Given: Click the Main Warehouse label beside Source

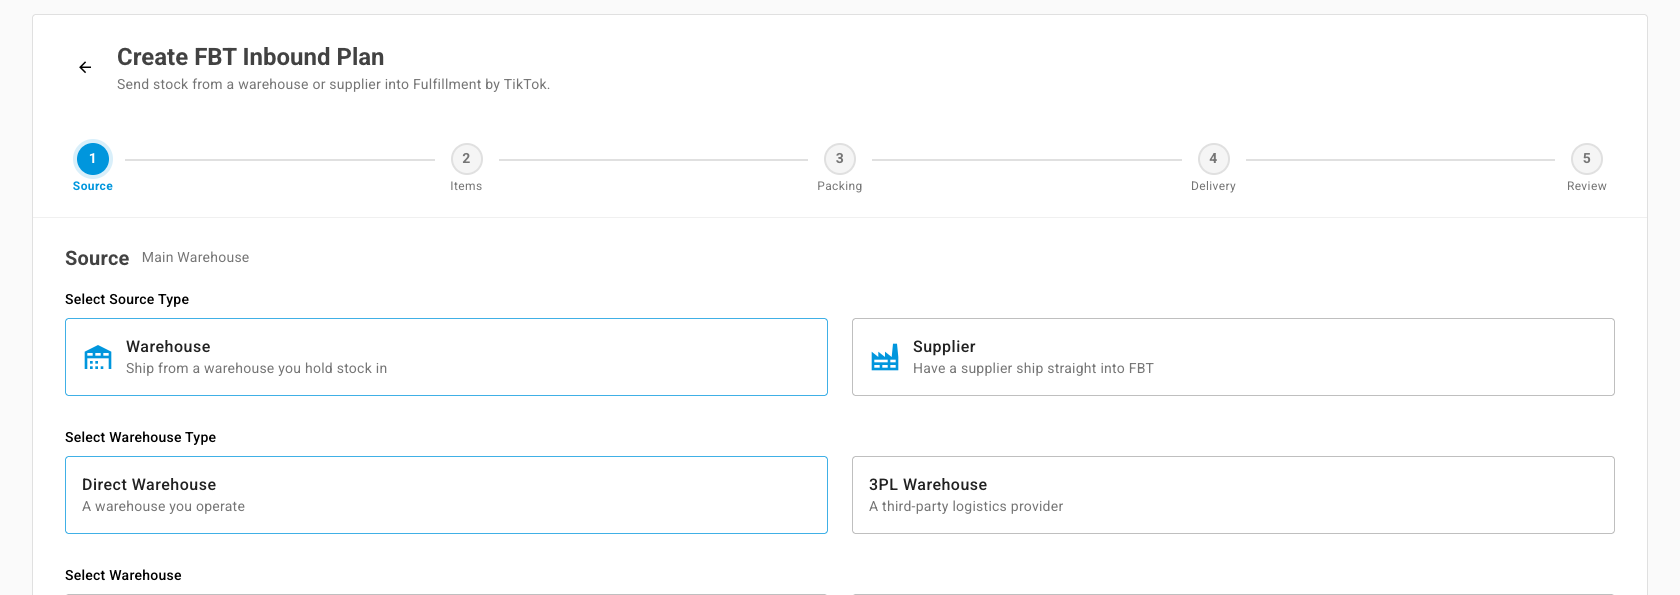Looking at the screenshot, I should tap(196, 257).
